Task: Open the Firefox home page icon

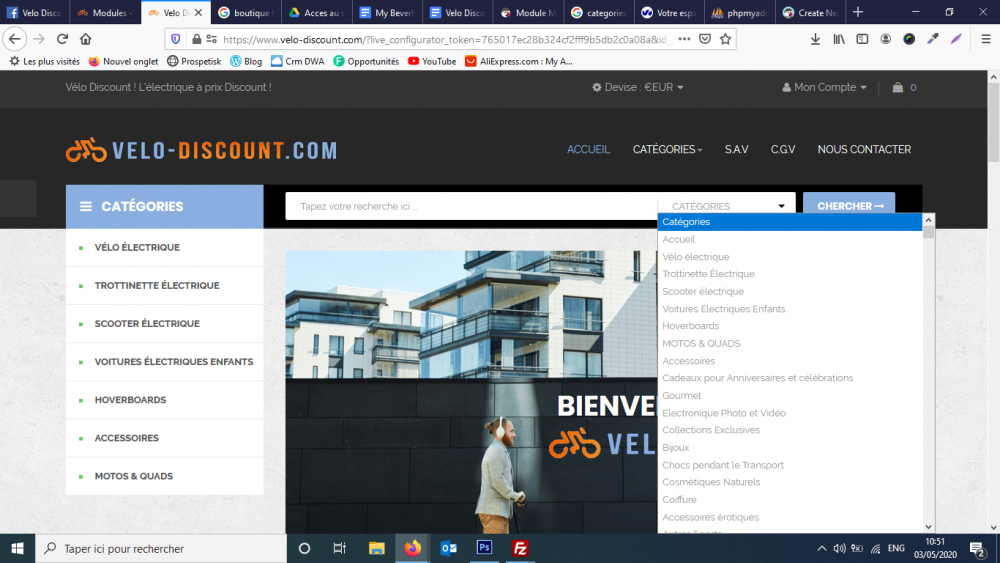Action: click(85, 39)
